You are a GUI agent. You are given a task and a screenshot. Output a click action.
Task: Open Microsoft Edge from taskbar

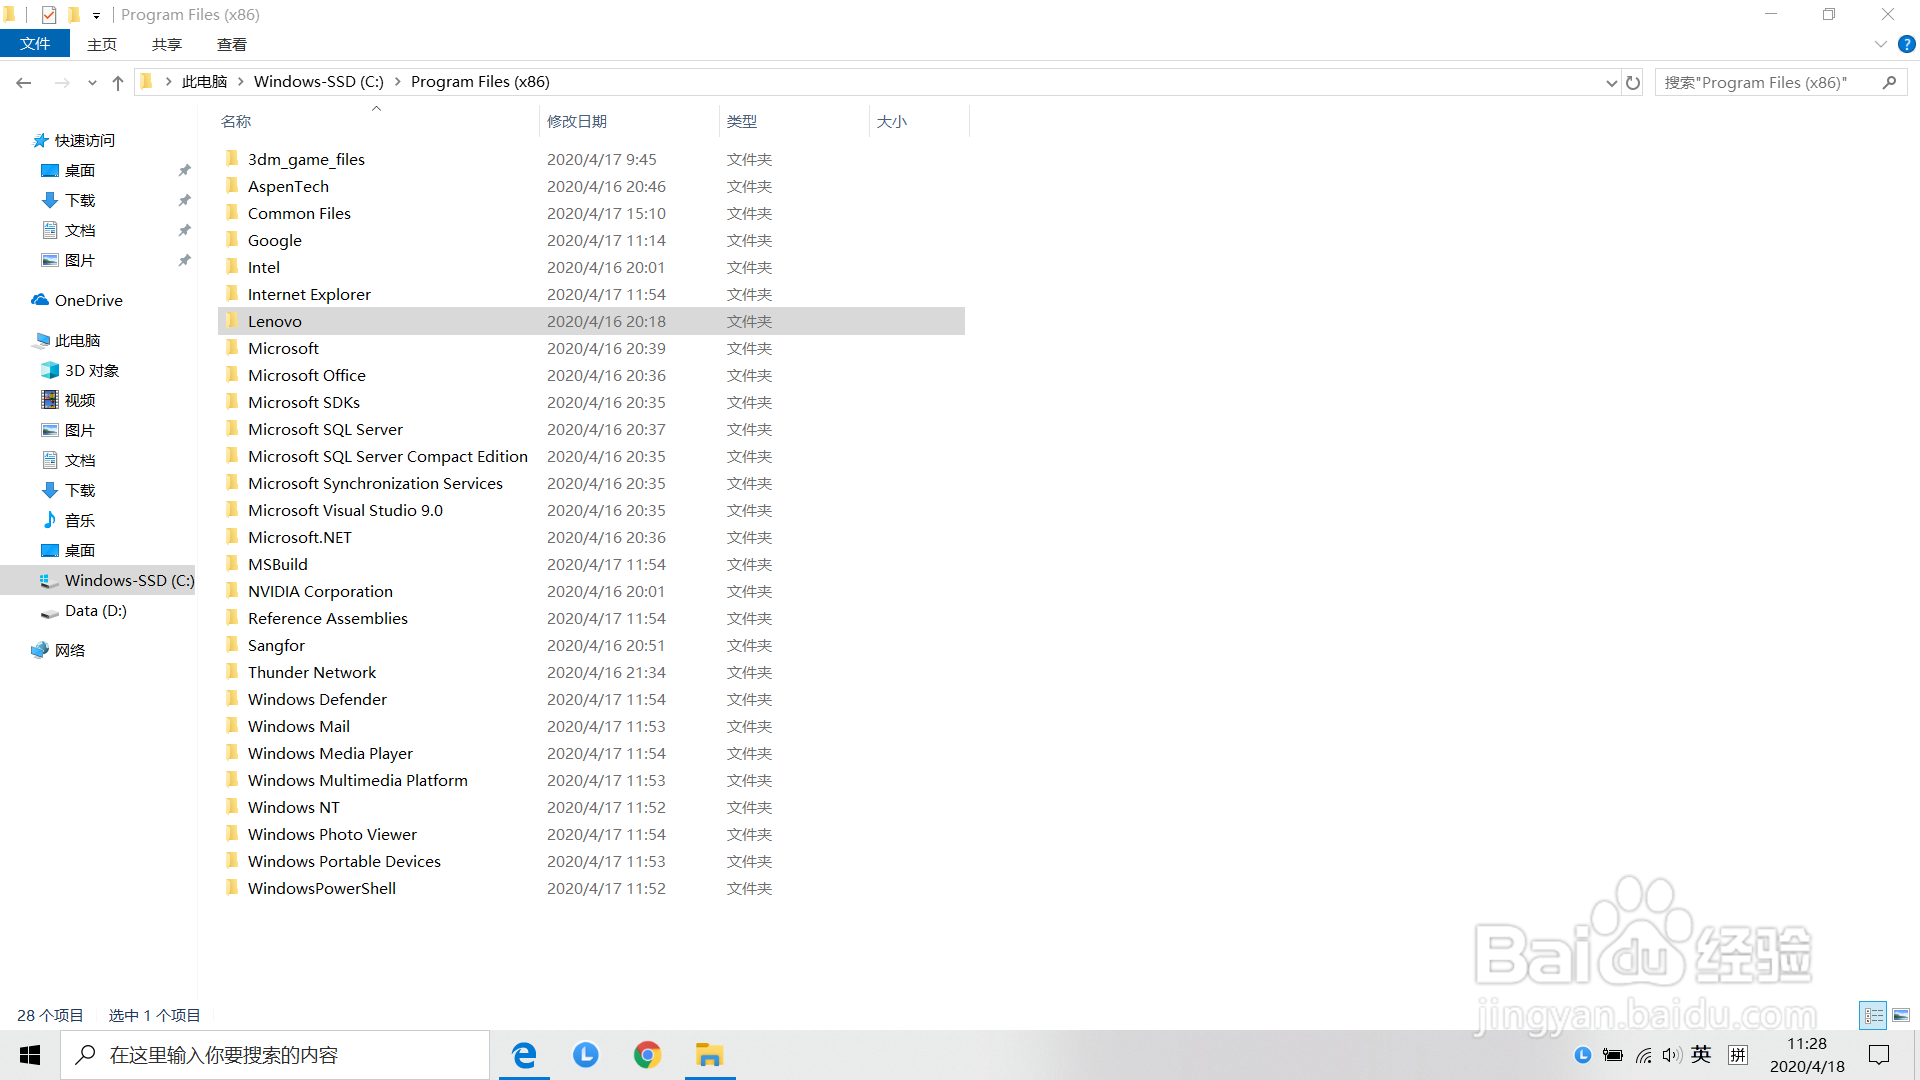524,1055
